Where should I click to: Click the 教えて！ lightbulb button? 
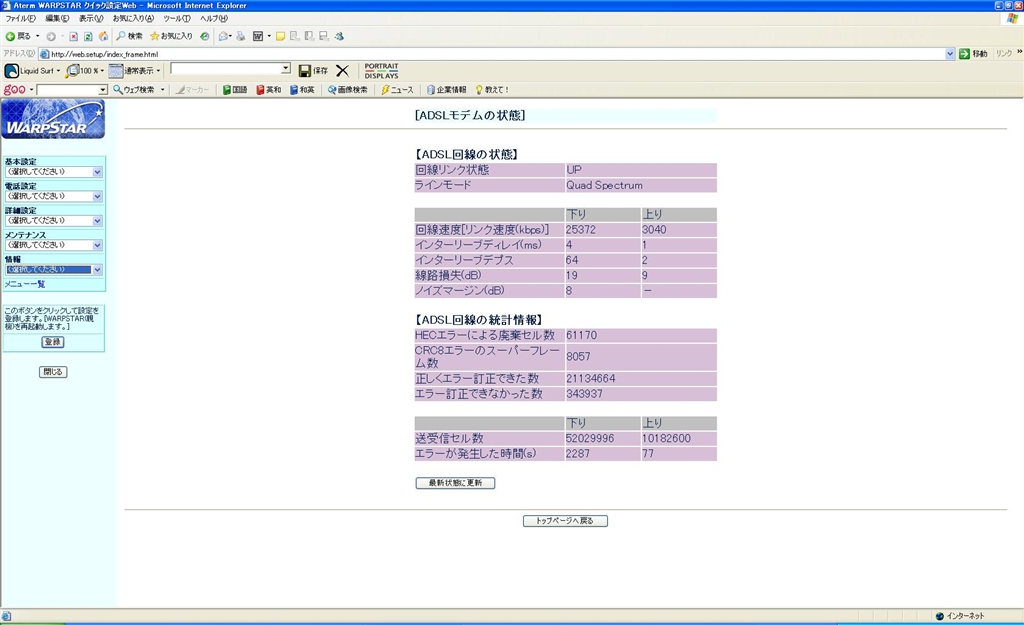point(492,89)
